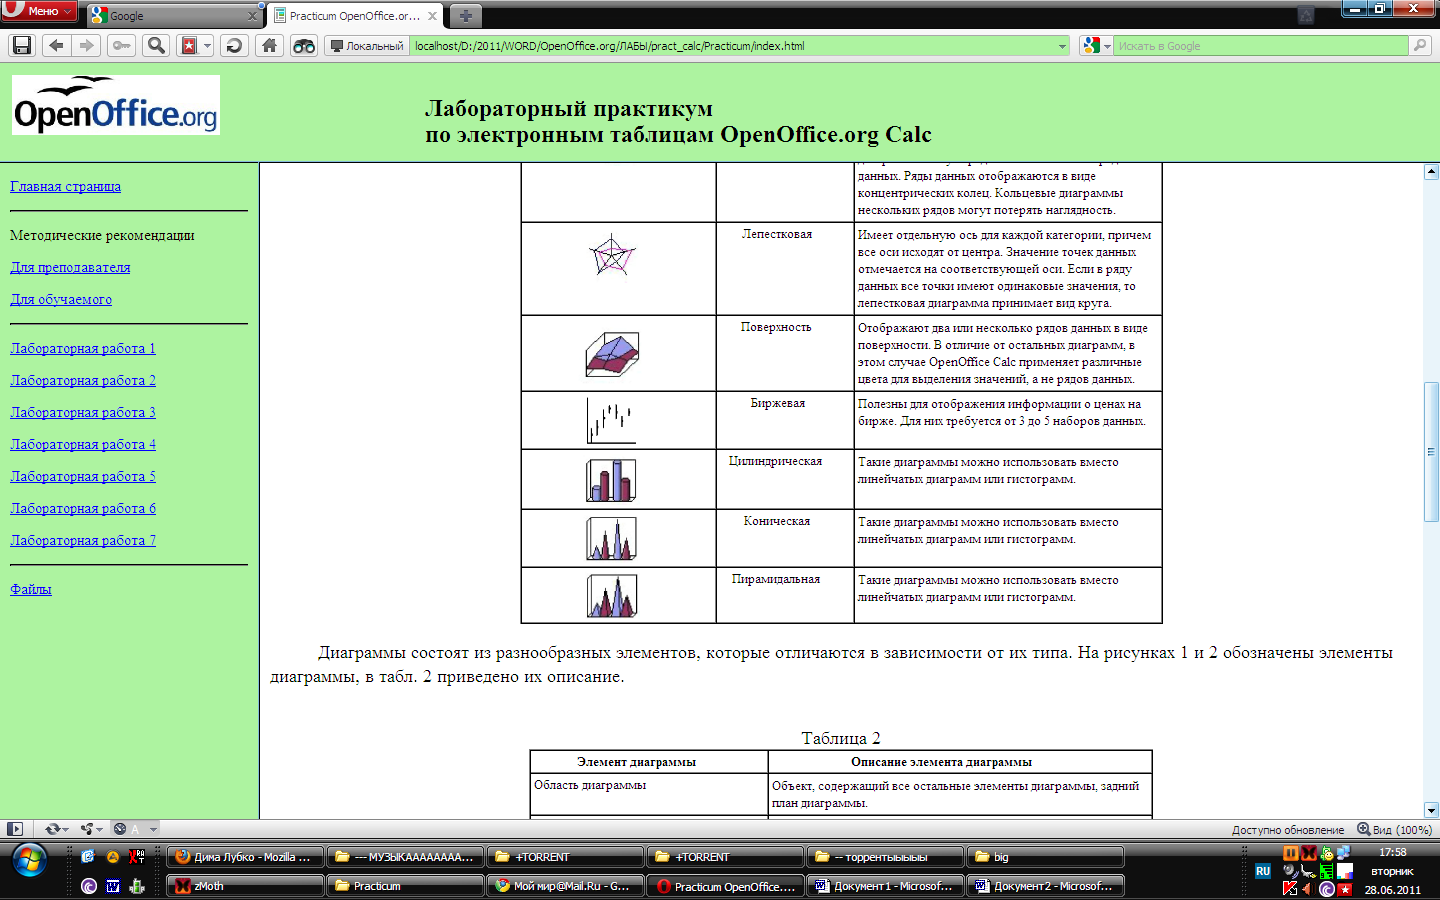Expand the bookmark star dropdown arrow

[207, 45]
